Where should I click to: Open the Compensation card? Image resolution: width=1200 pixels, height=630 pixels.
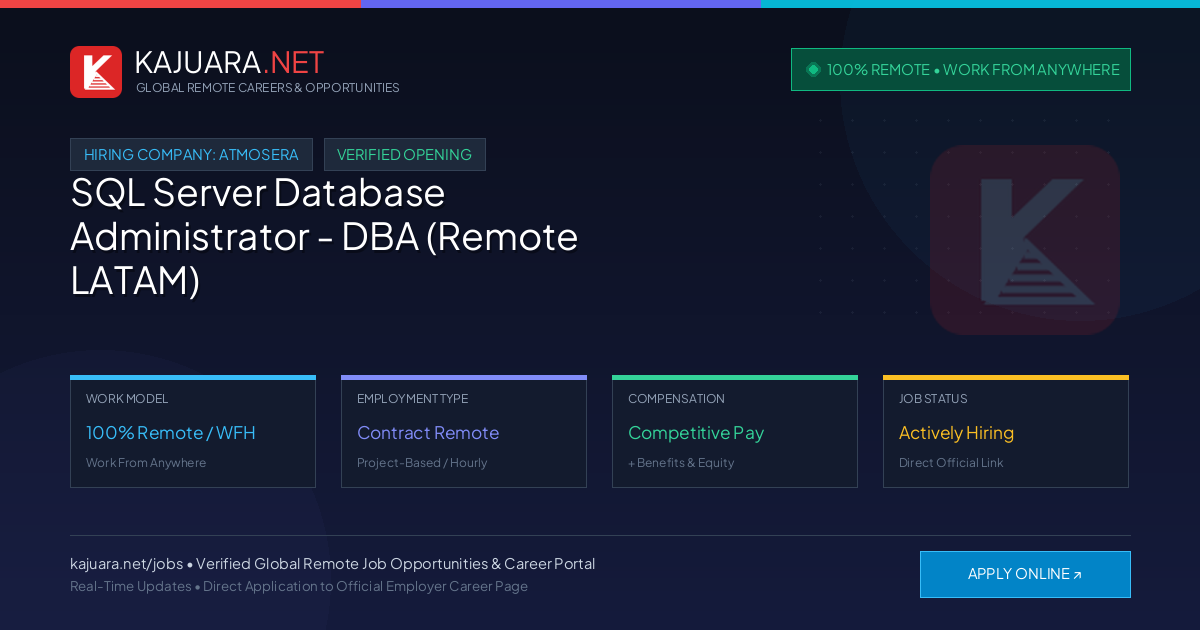[x=735, y=432]
